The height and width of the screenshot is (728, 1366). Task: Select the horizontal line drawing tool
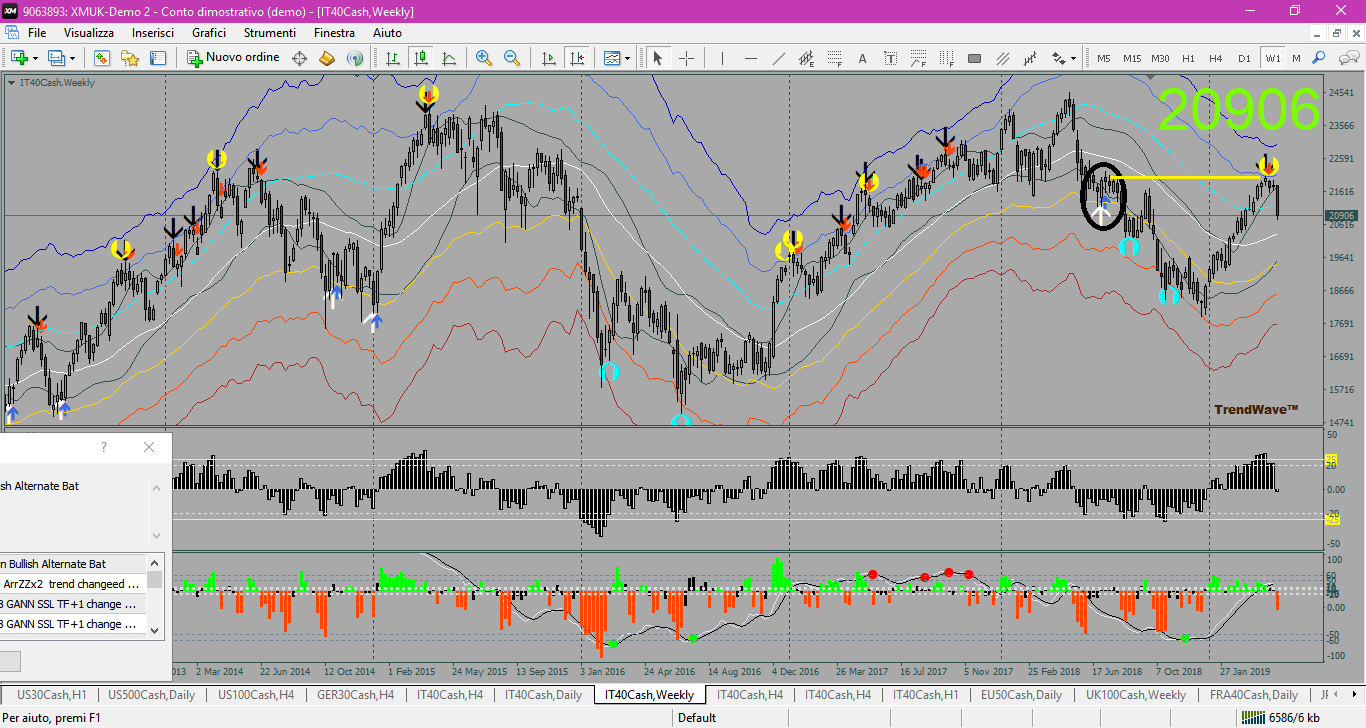(x=750, y=58)
